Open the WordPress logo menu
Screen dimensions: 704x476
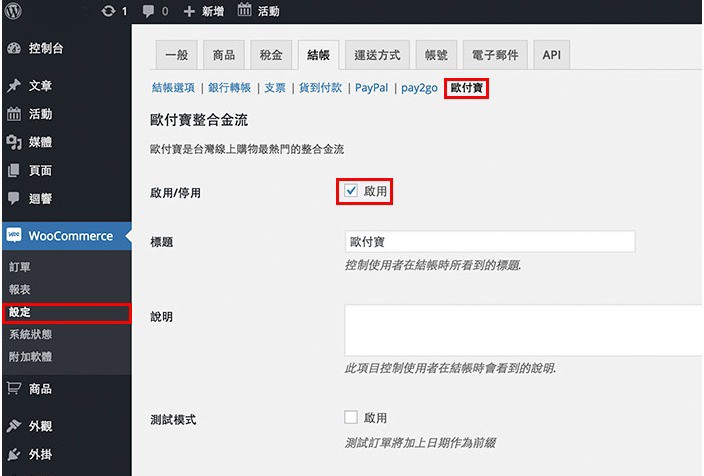[x=13, y=10]
